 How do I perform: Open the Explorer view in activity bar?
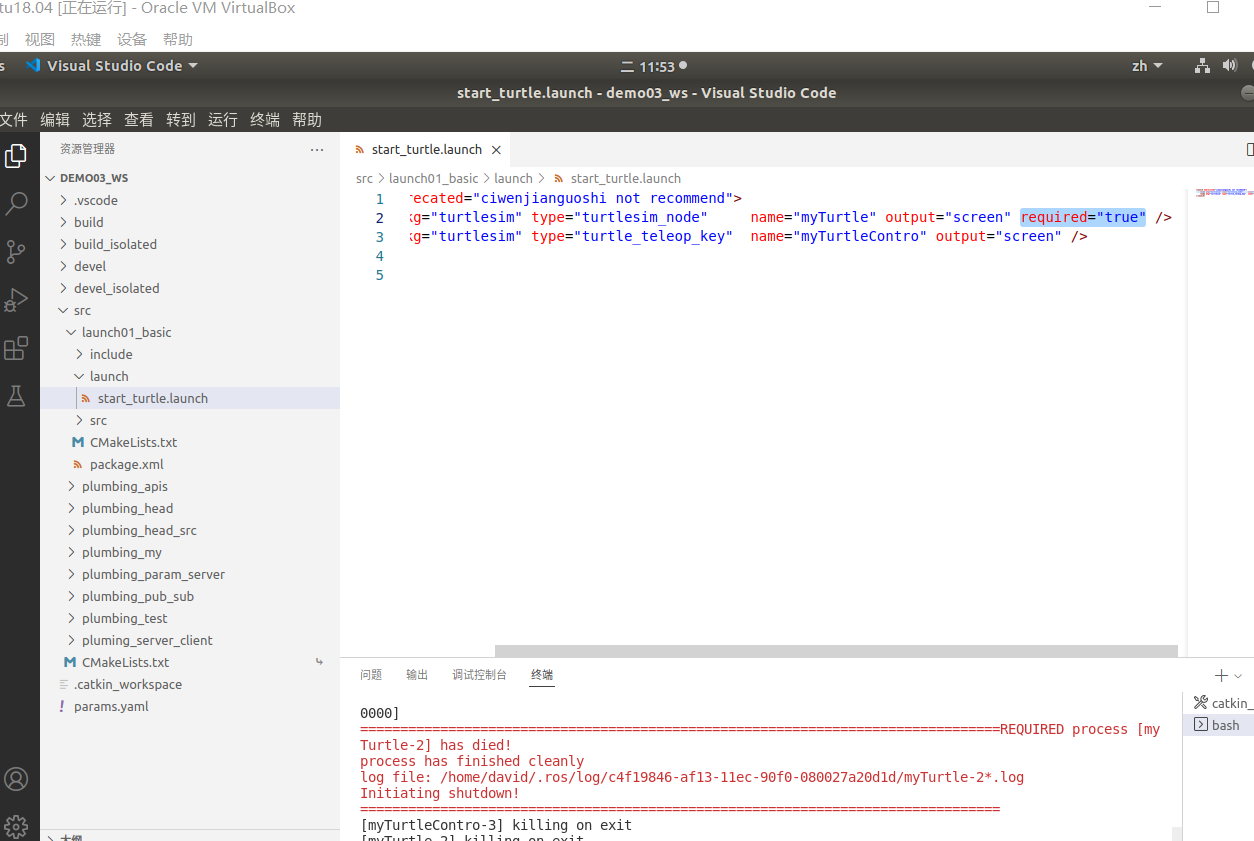click(x=16, y=156)
